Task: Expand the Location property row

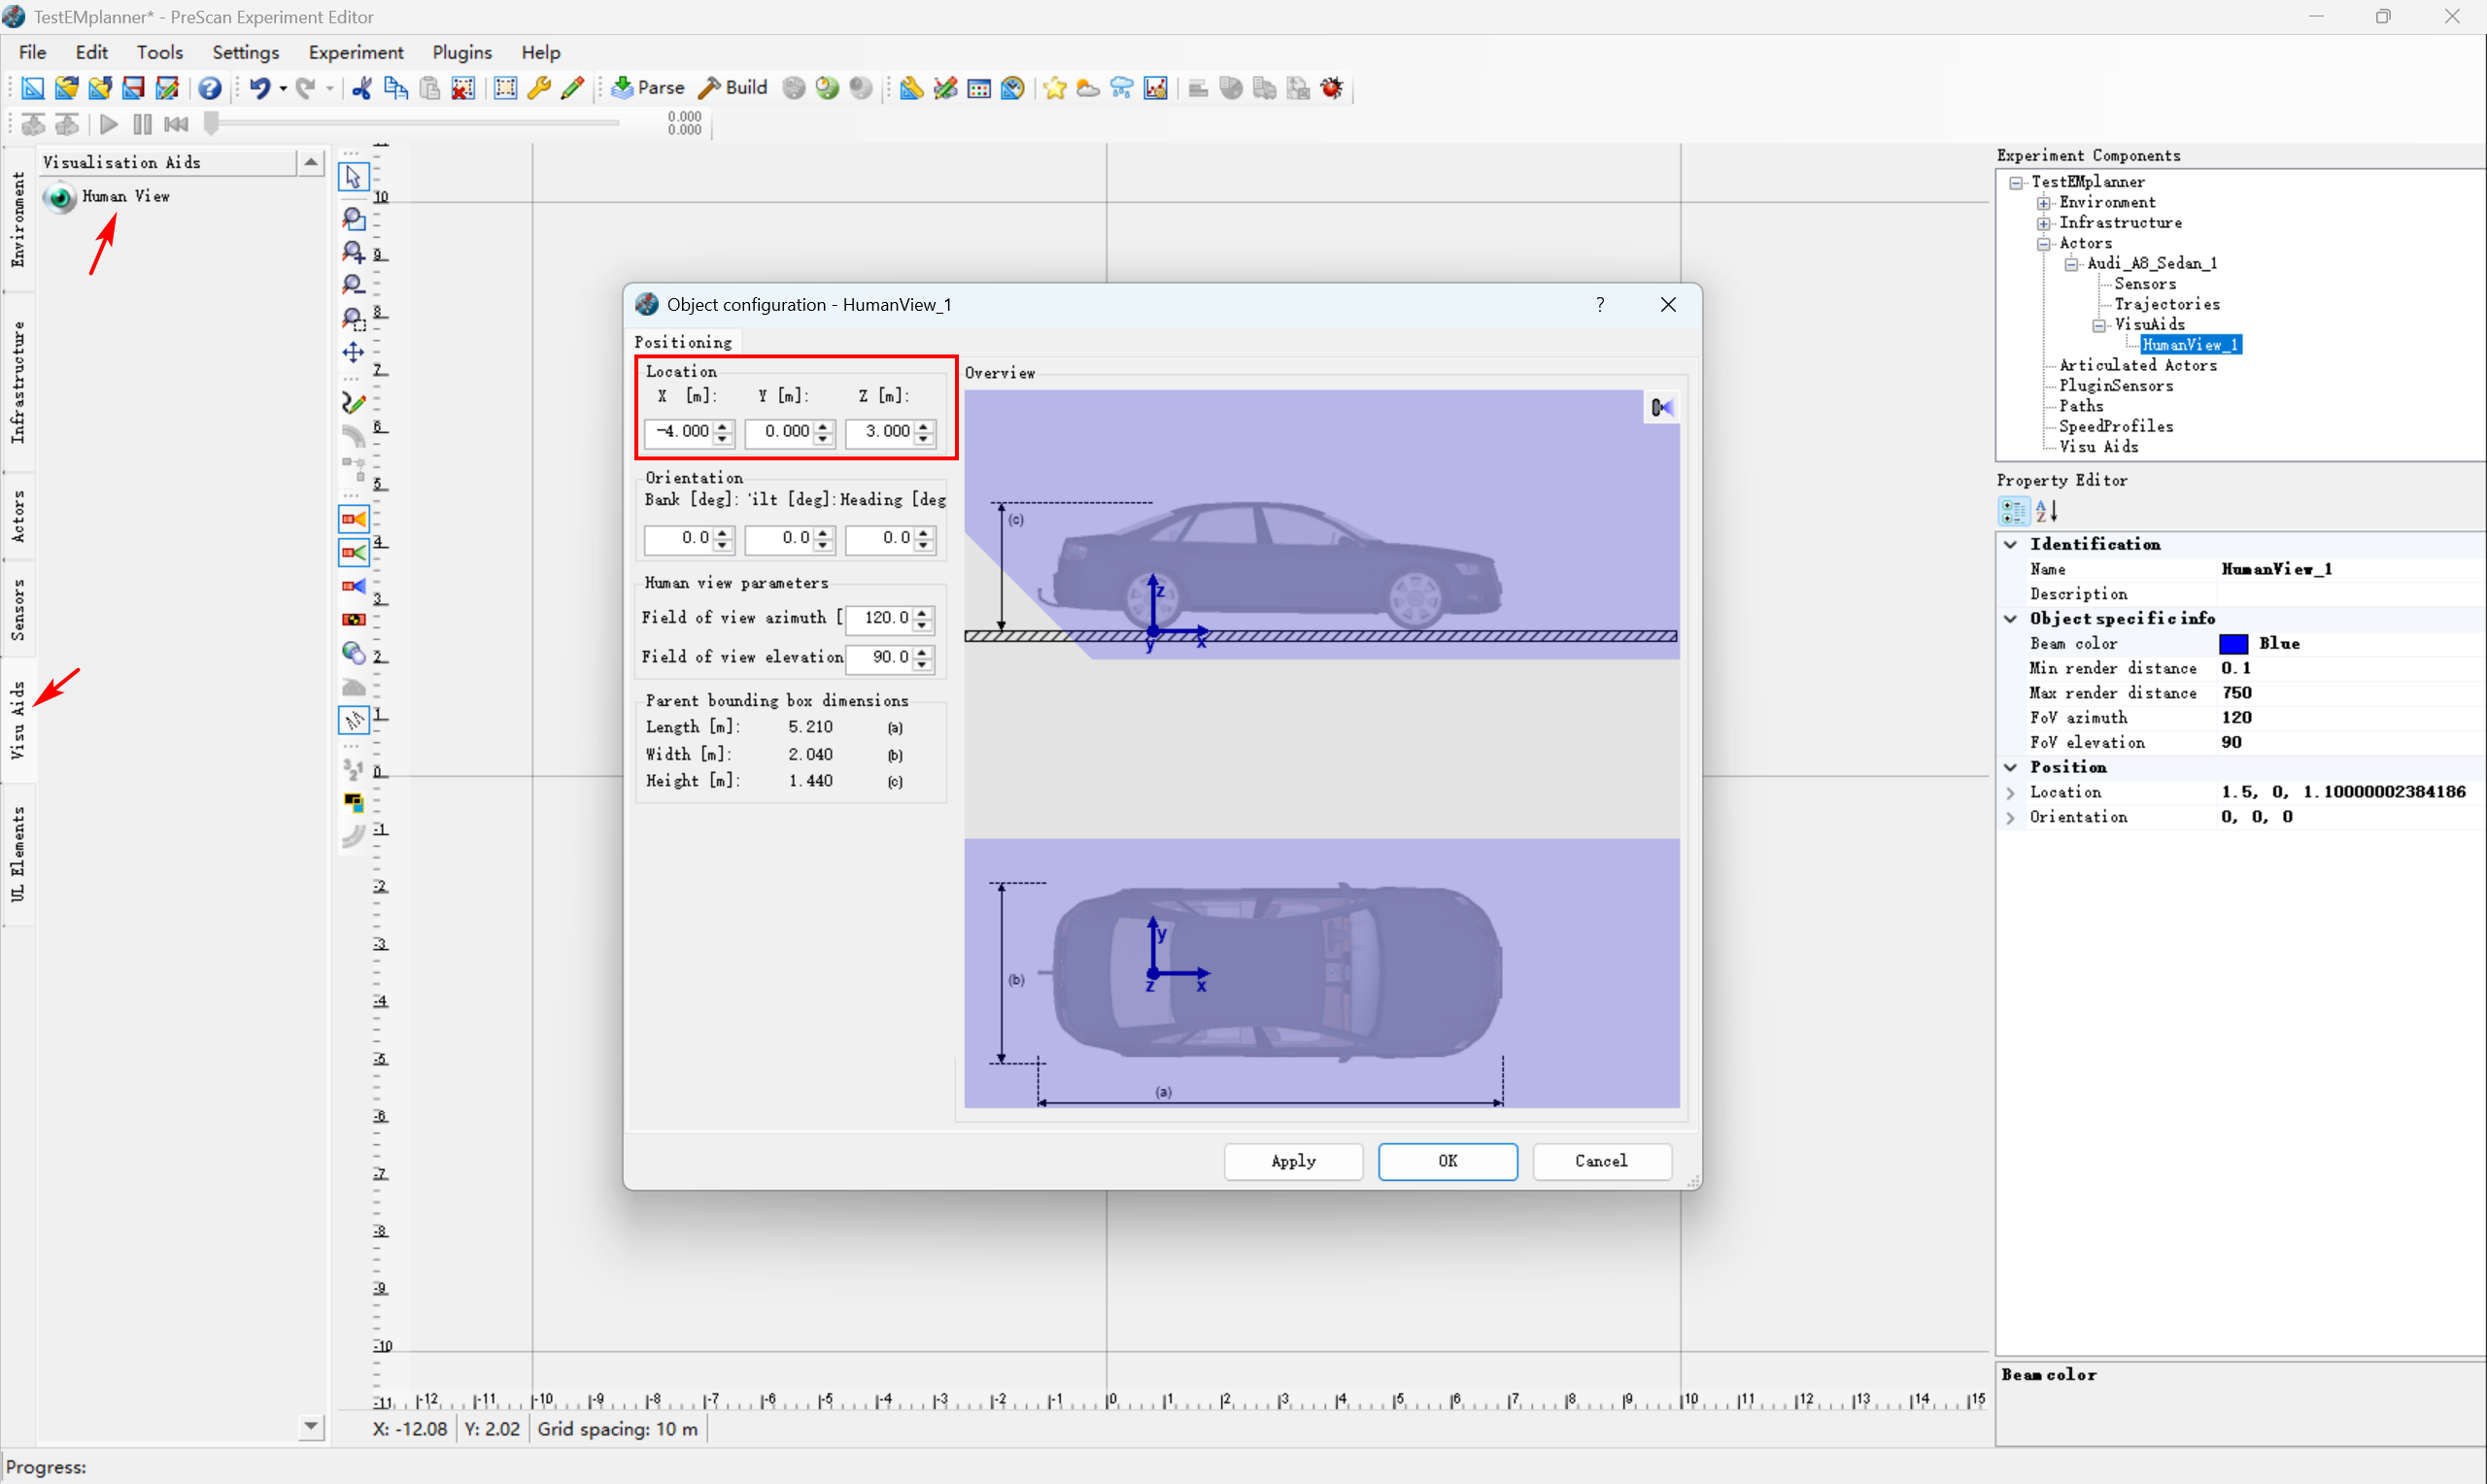Action: tap(2010, 792)
